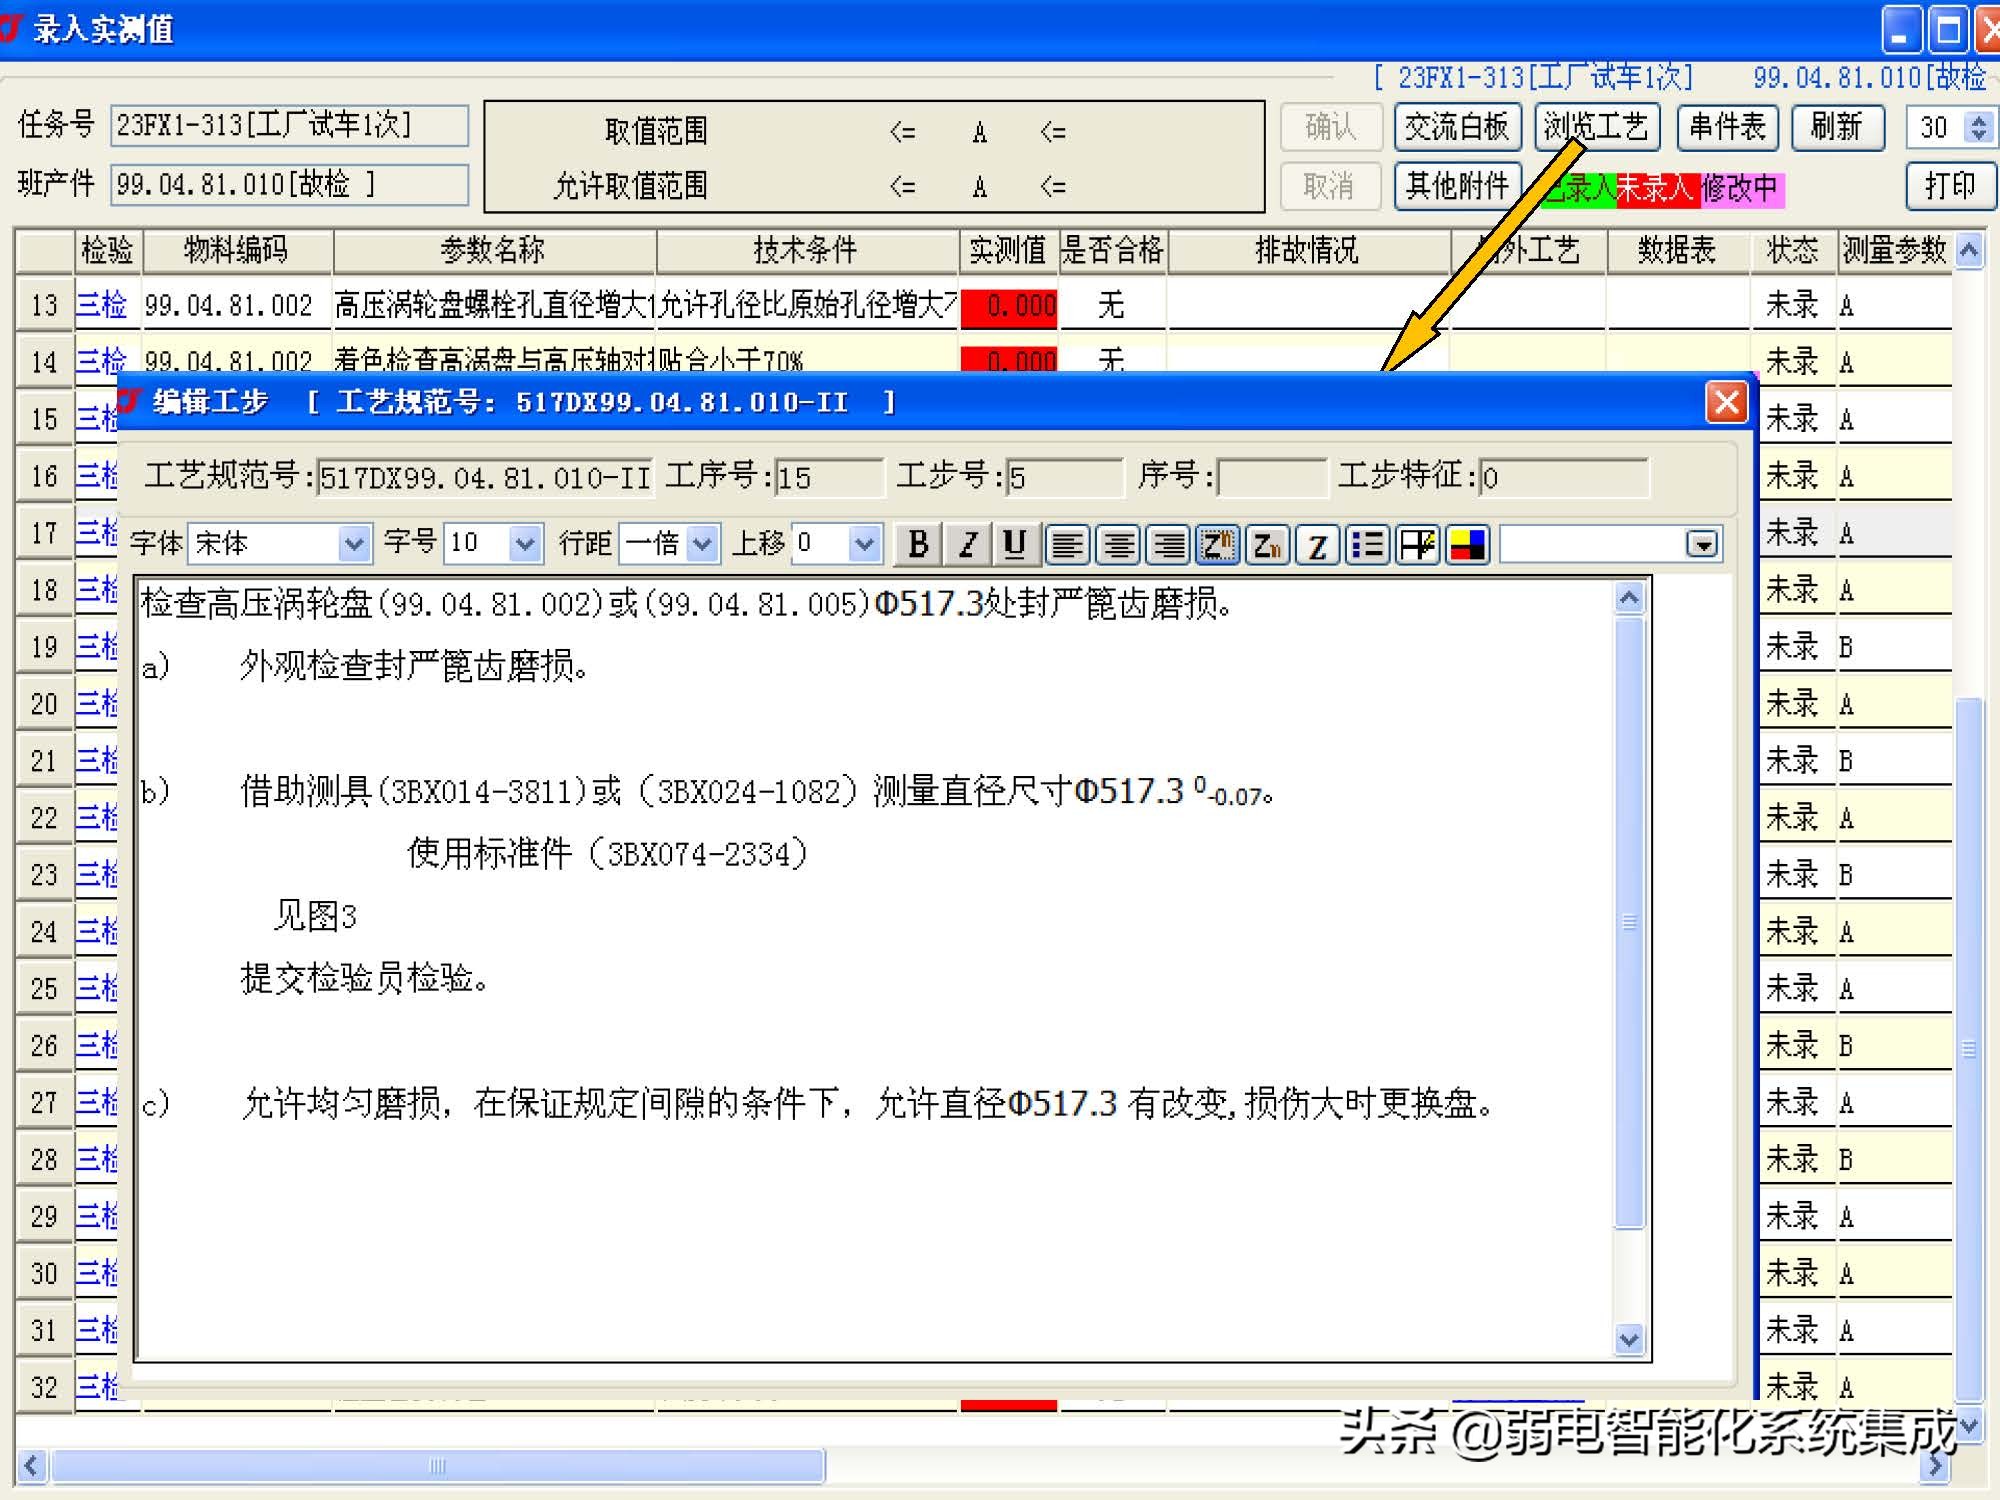Close the 编辑工步 dialog
This screenshot has width=2000, height=1500.
click(1726, 403)
